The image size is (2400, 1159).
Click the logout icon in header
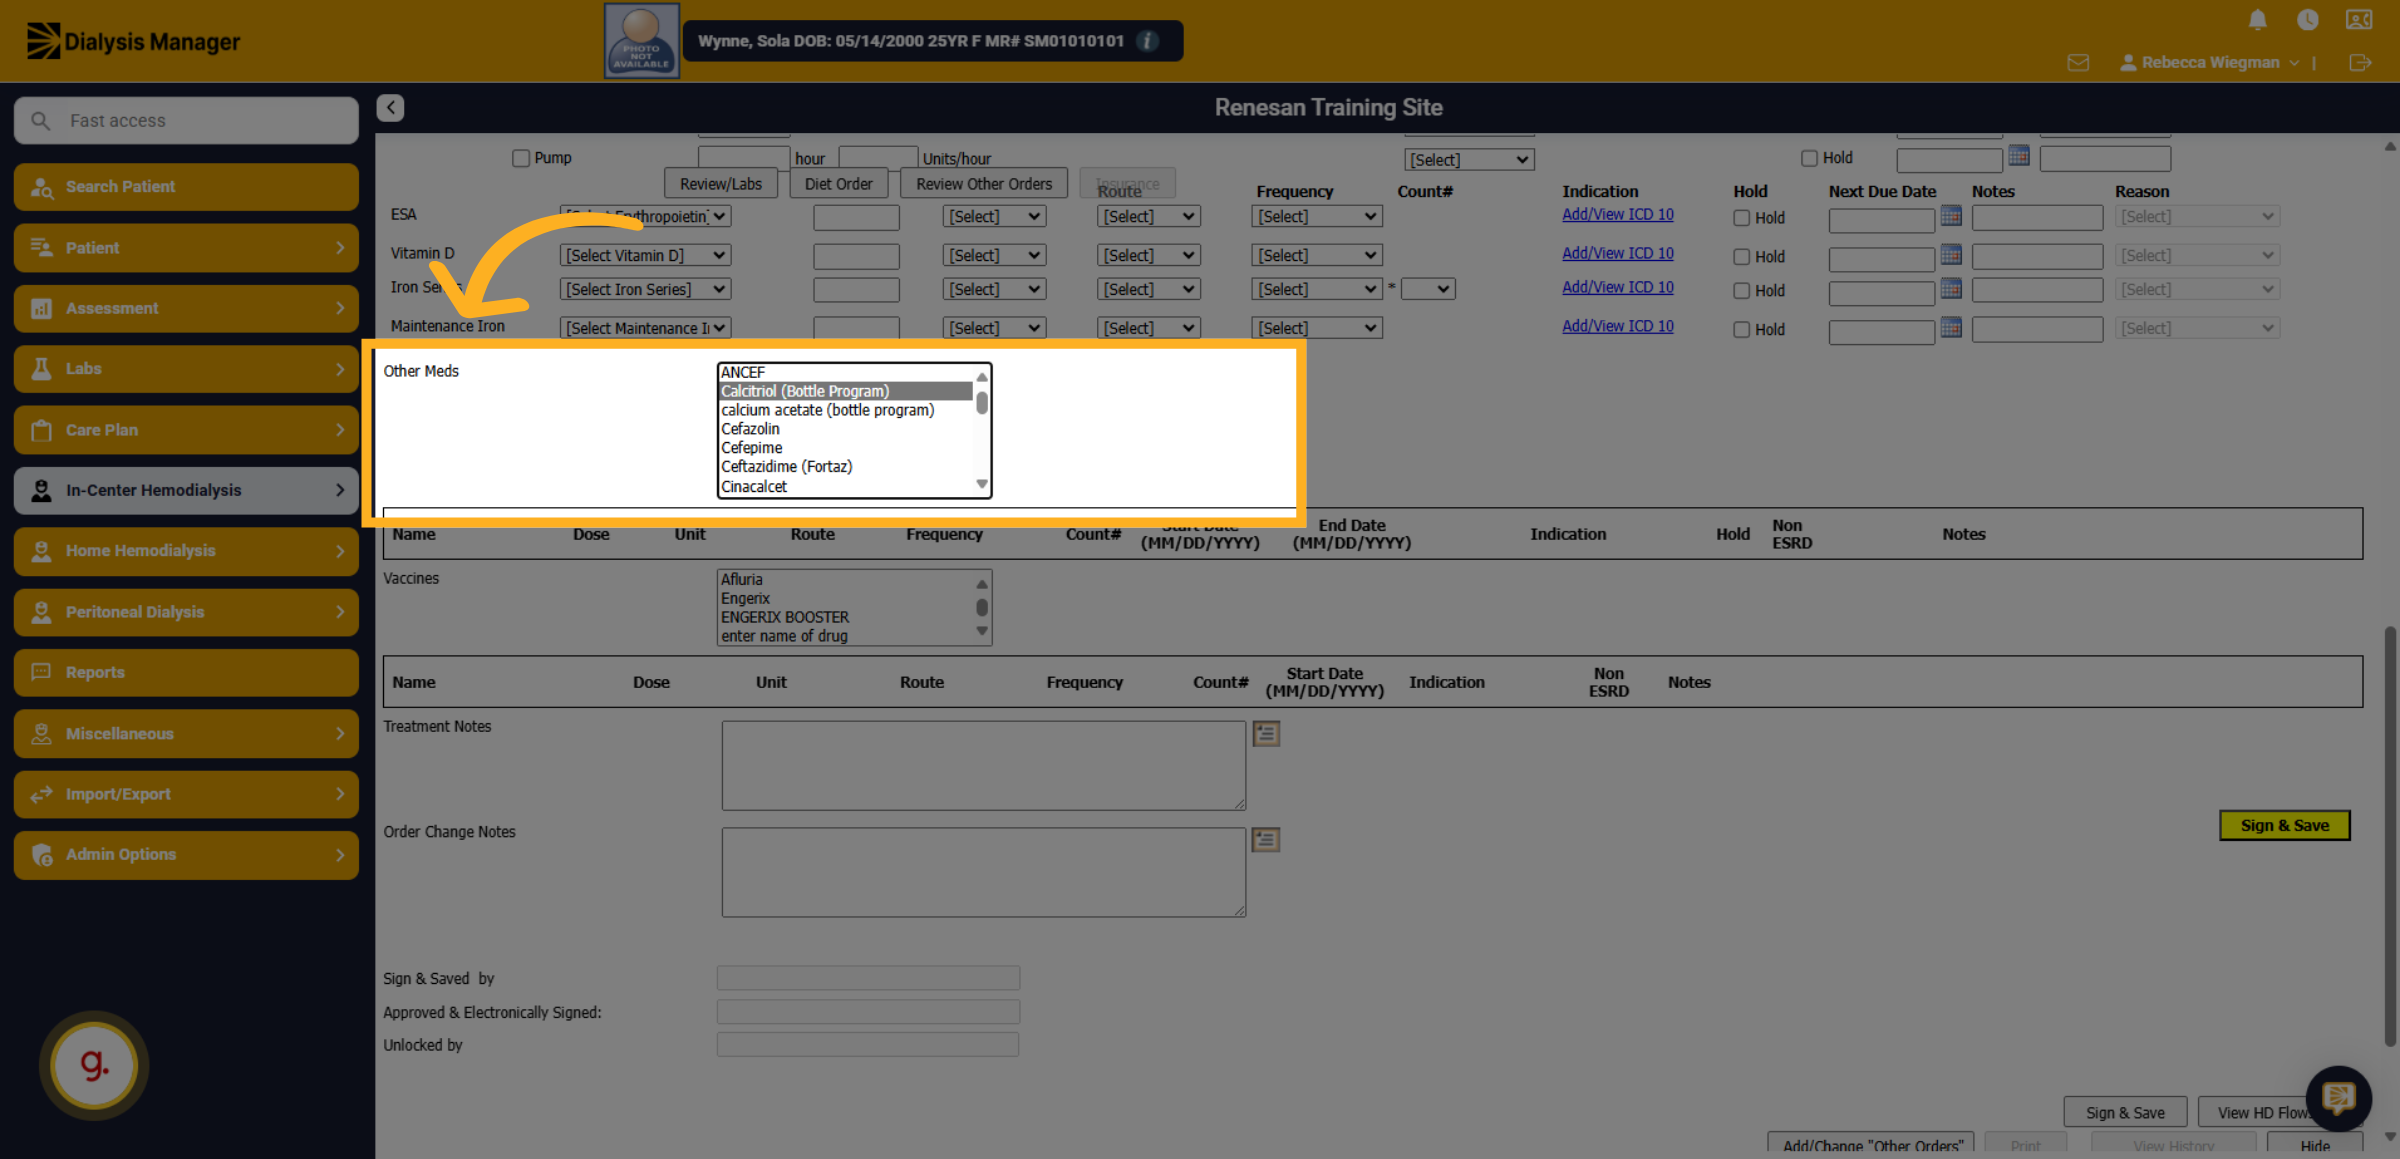(x=2360, y=63)
